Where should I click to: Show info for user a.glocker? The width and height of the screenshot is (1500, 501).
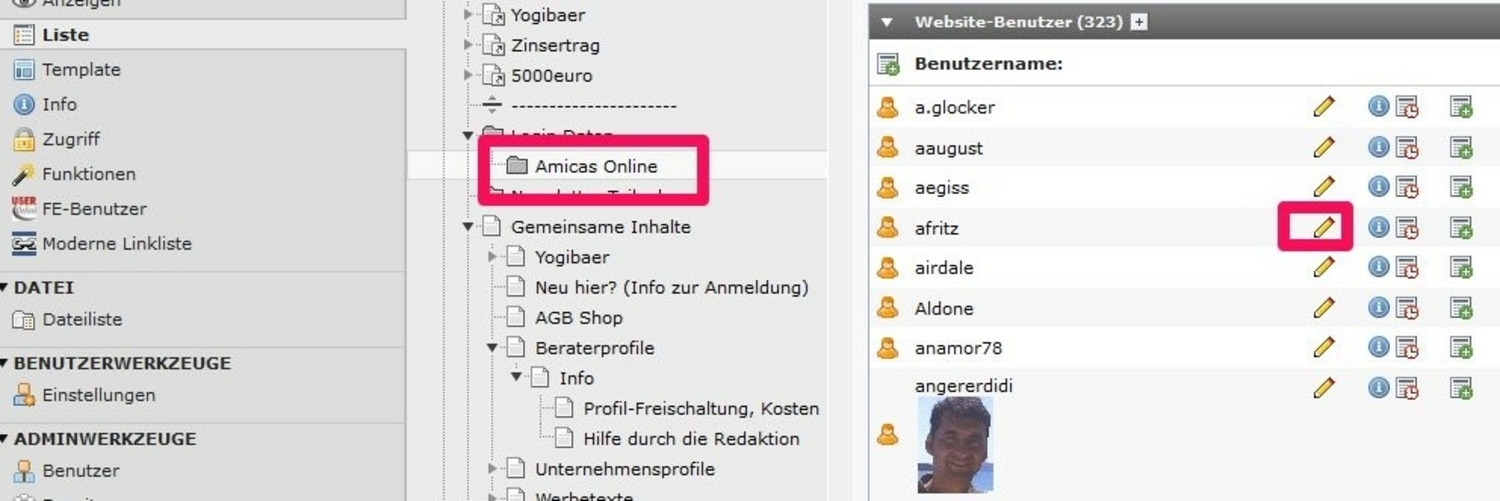(x=1379, y=106)
